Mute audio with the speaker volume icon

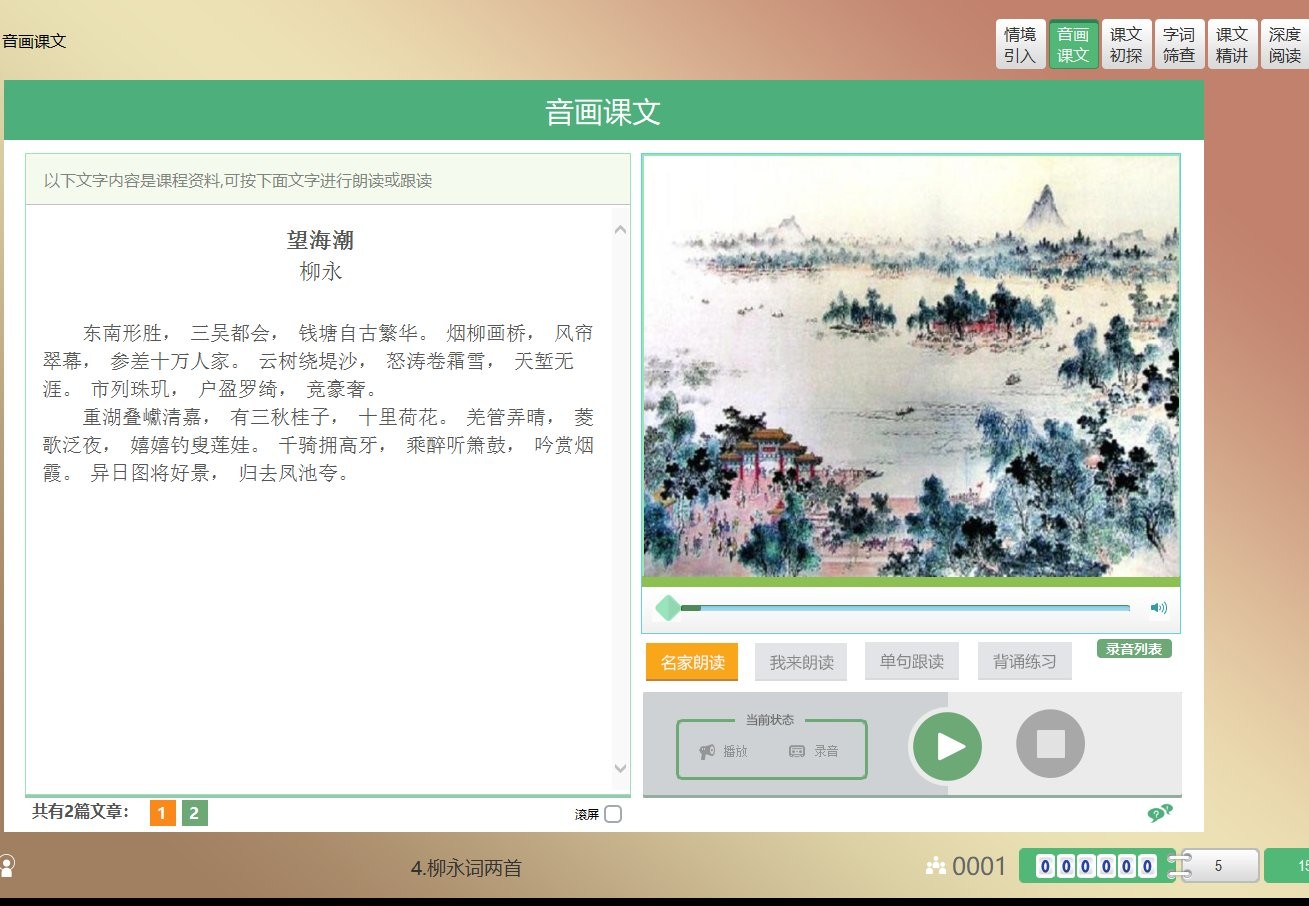(1159, 607)
